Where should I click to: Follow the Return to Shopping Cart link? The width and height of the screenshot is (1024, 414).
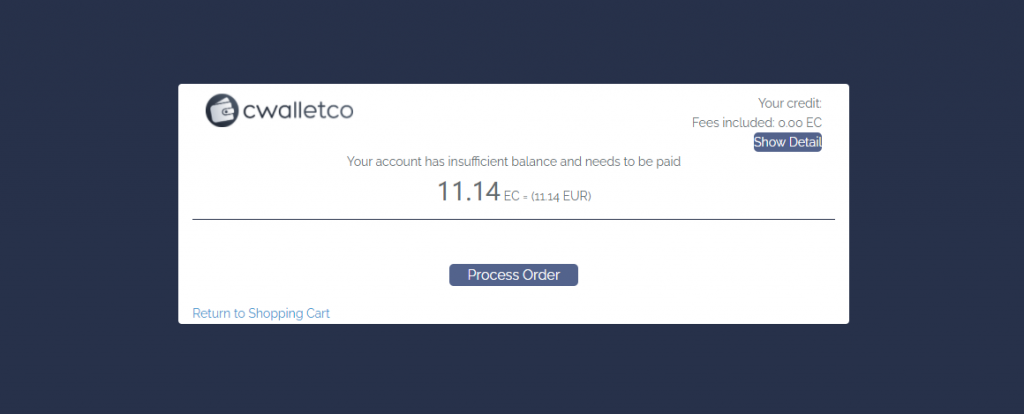pos(261,313)
